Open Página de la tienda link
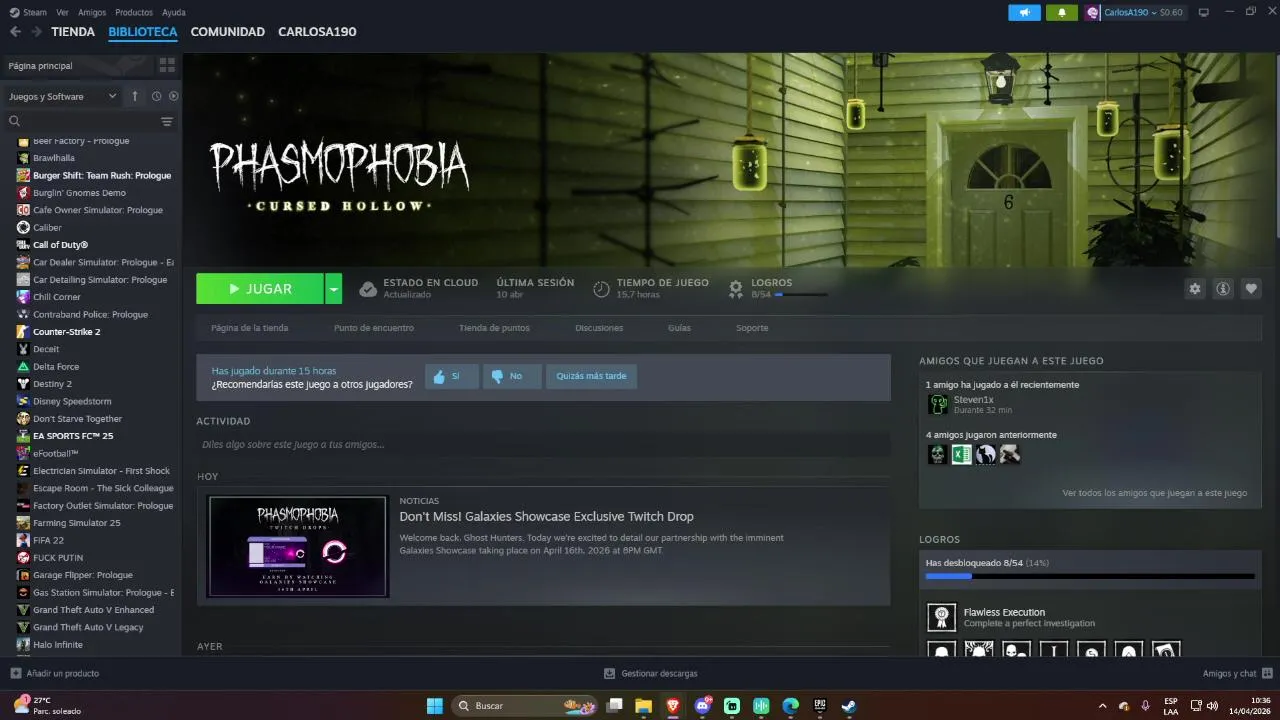The height and width of the screenshot is (720, 1280). coord(249,328)
